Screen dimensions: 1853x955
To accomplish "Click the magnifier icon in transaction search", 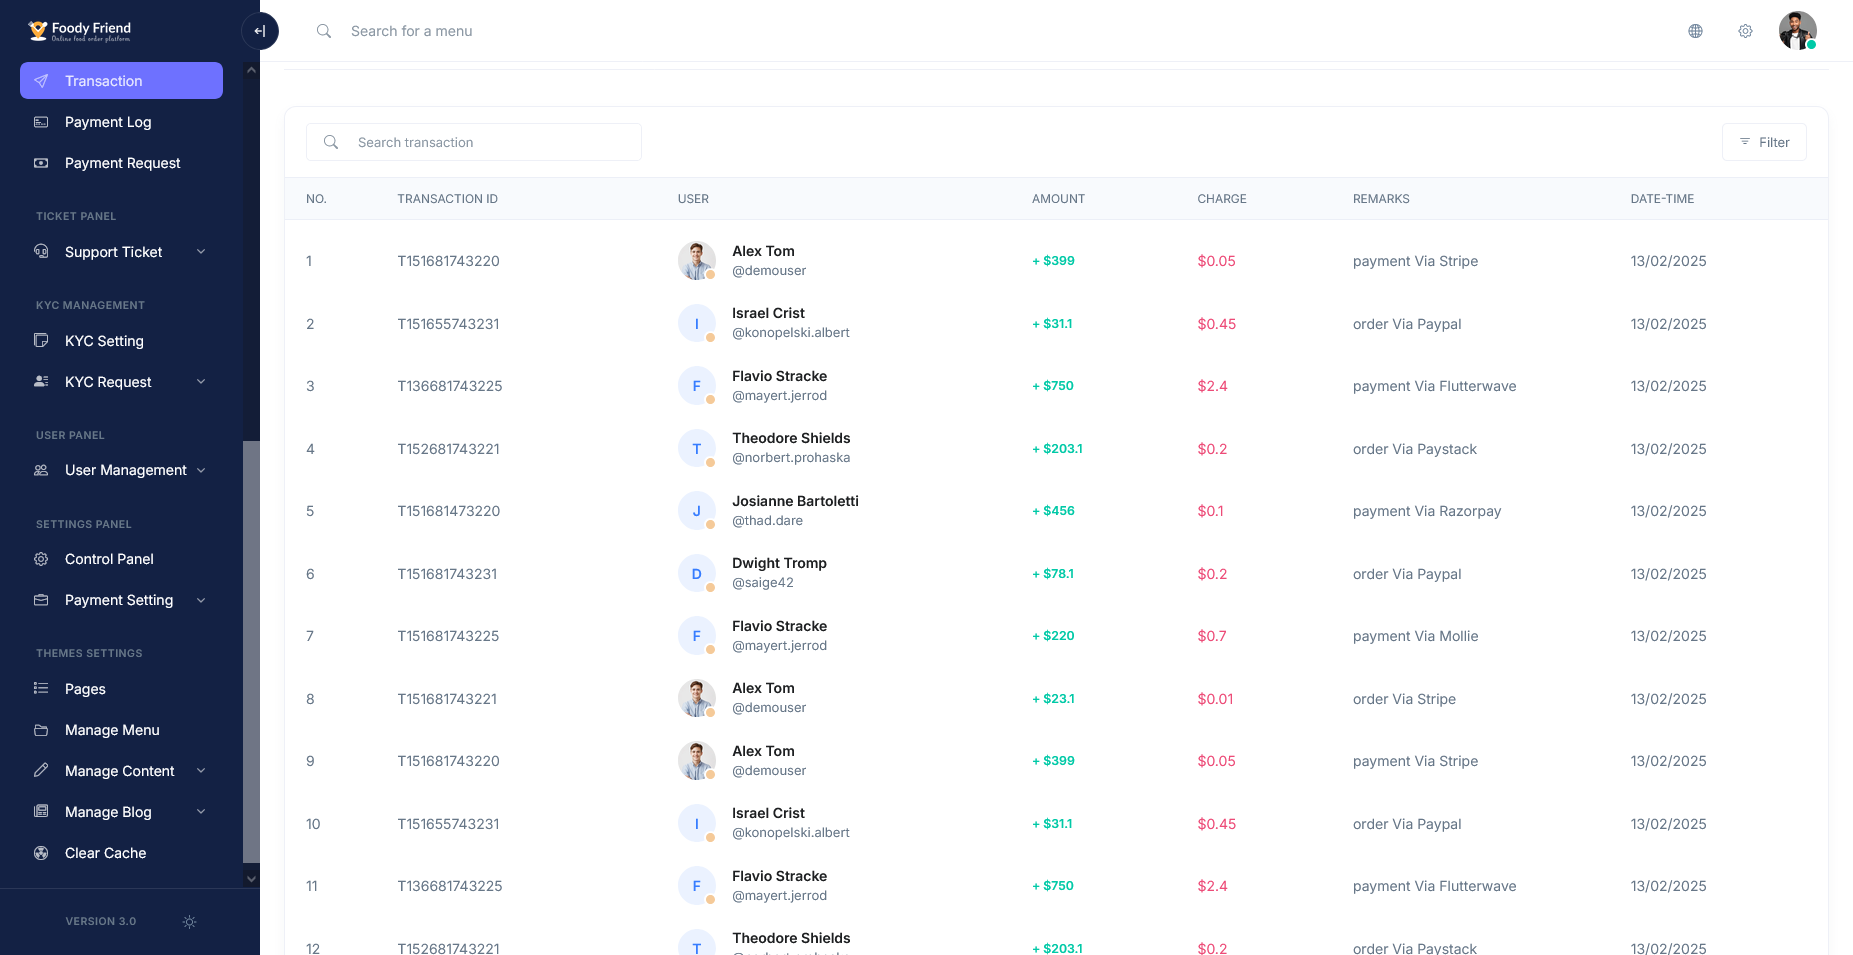I will [331, 142].
